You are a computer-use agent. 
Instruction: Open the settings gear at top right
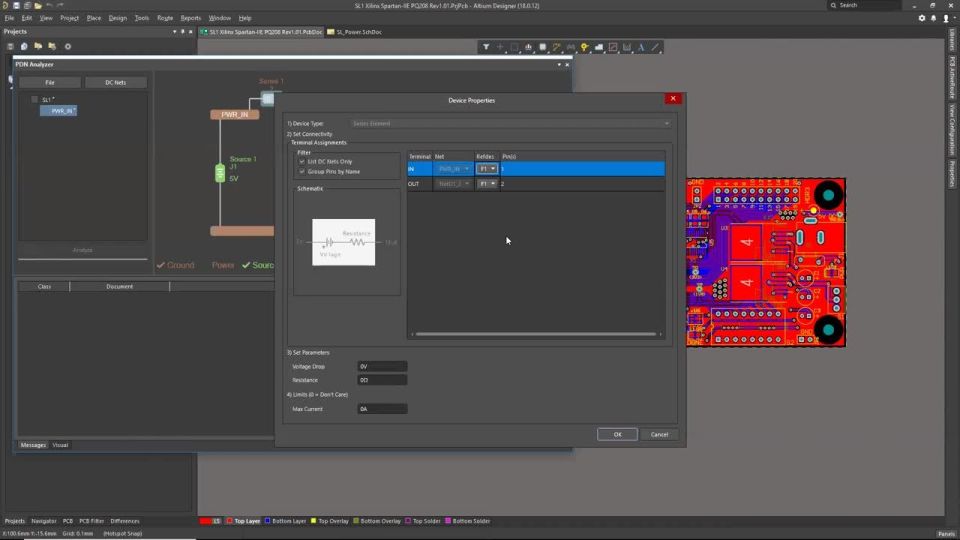point(921,18)
